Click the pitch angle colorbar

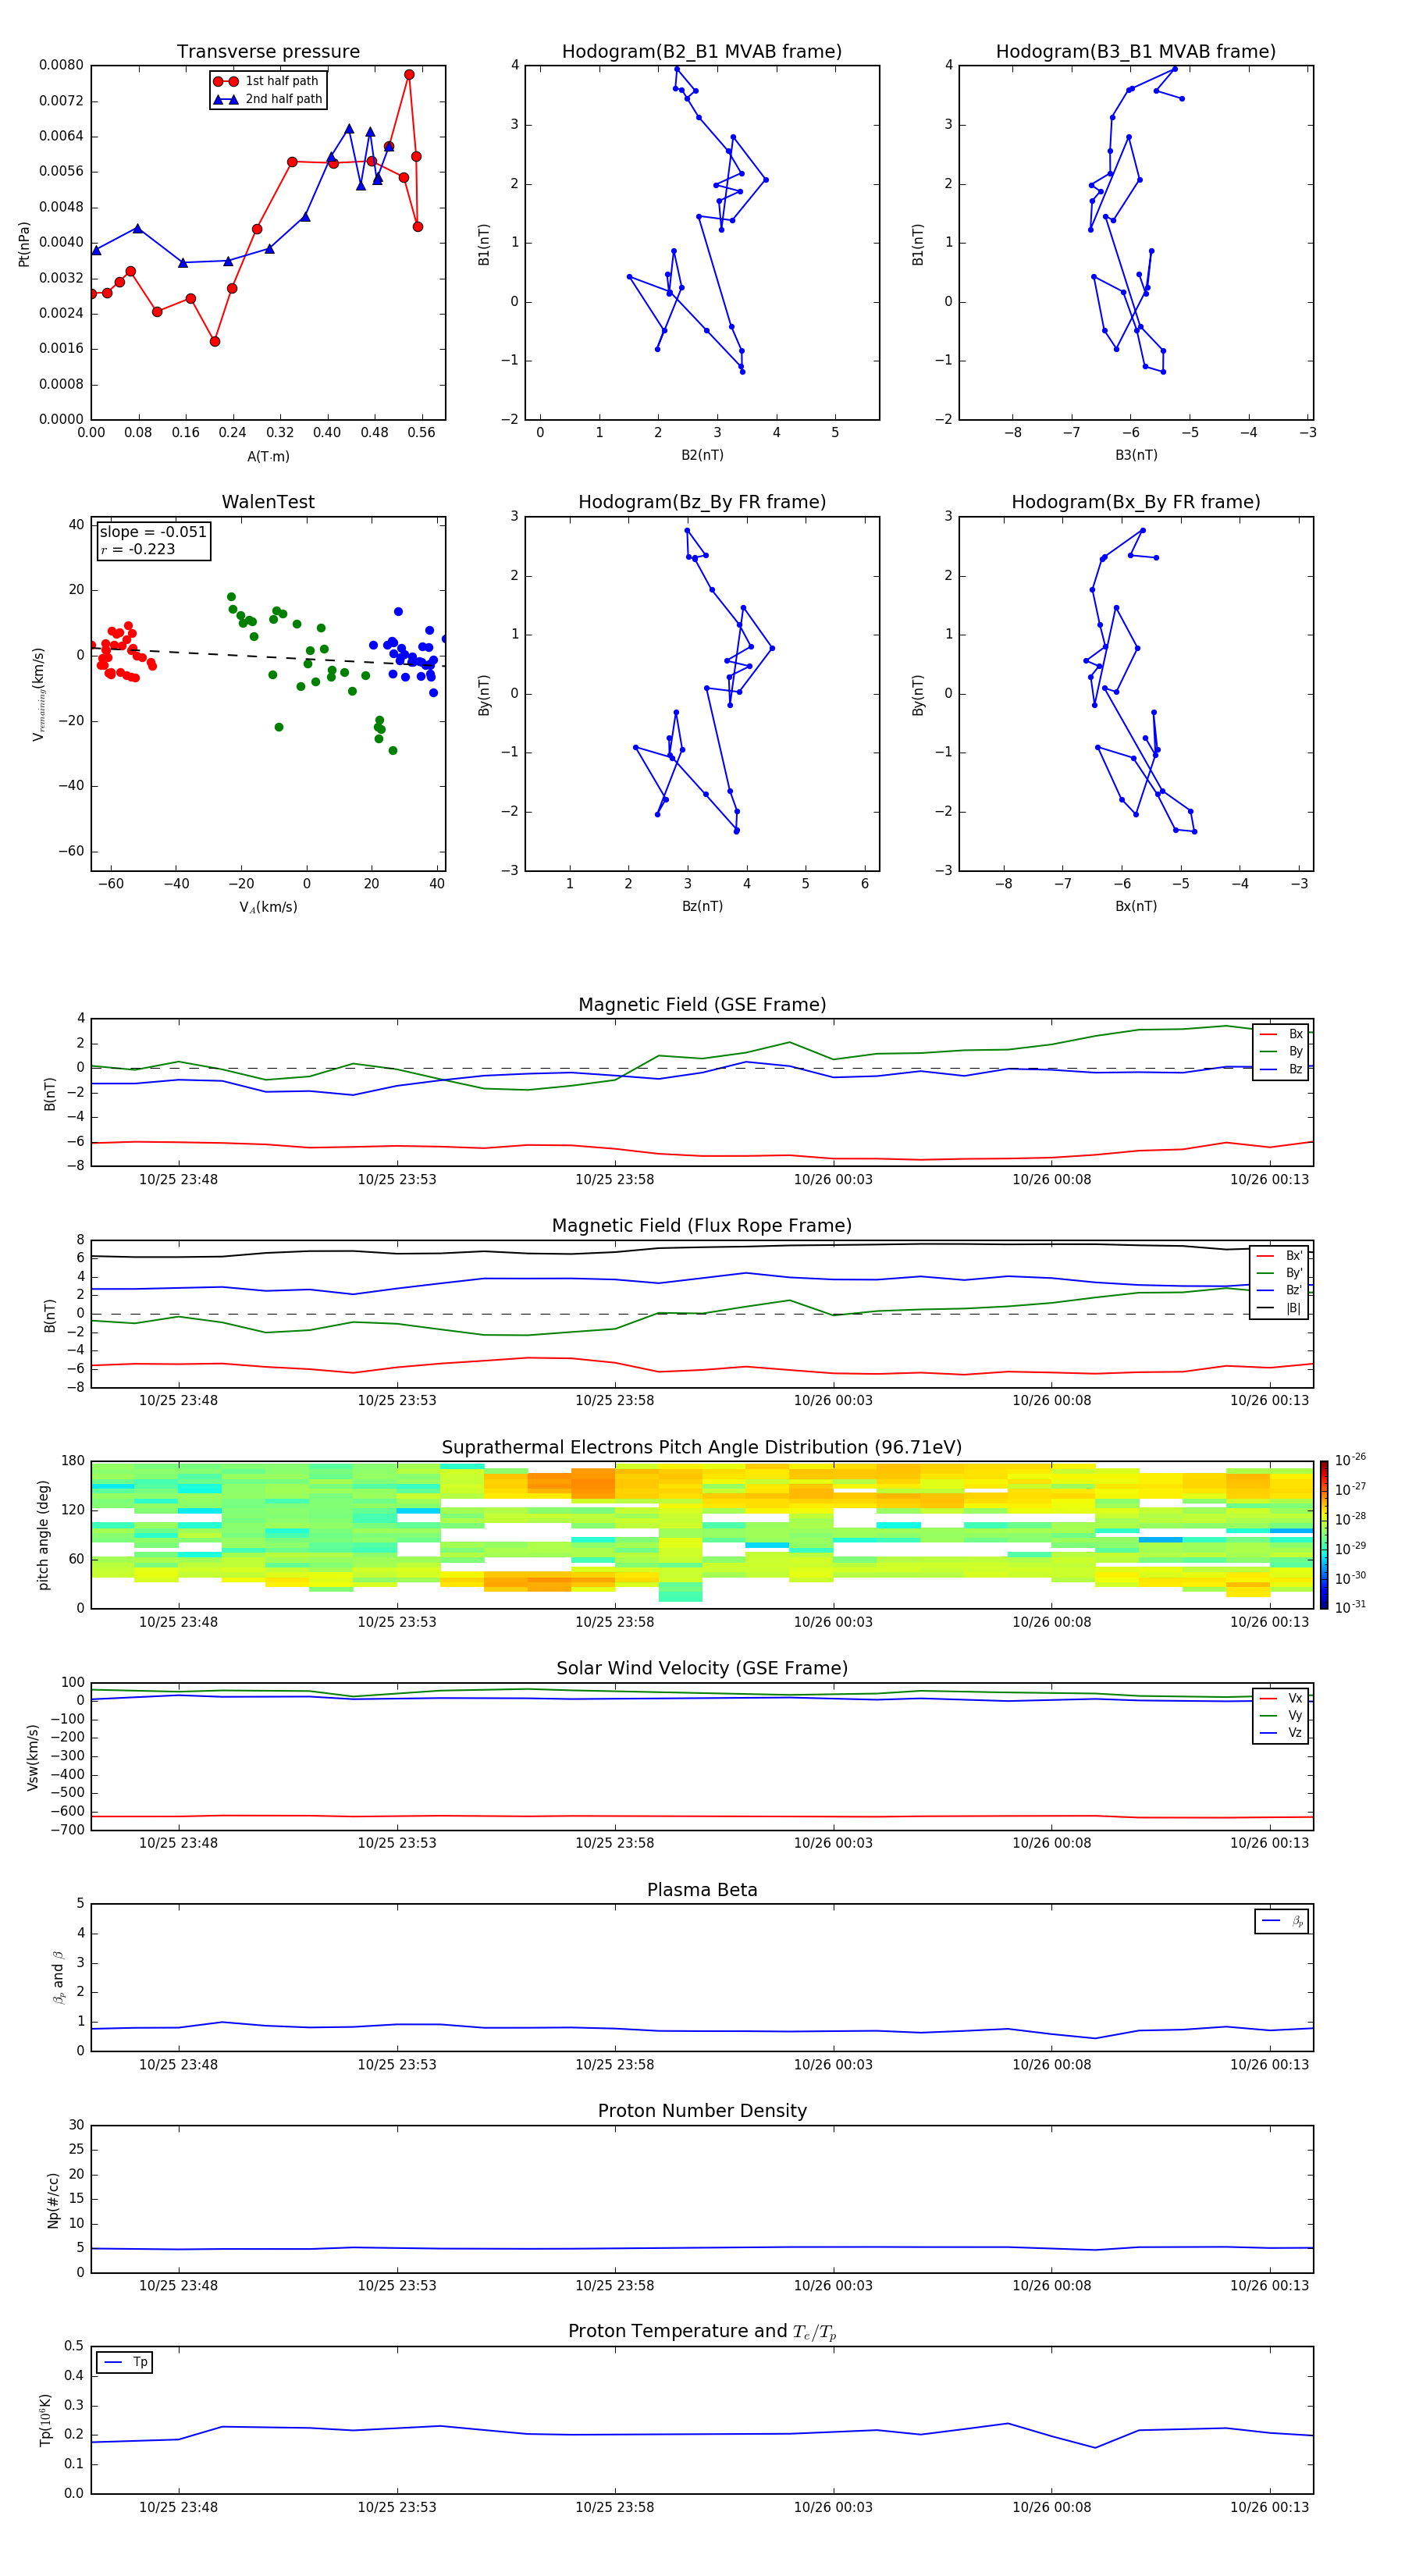[1324, 1535]
